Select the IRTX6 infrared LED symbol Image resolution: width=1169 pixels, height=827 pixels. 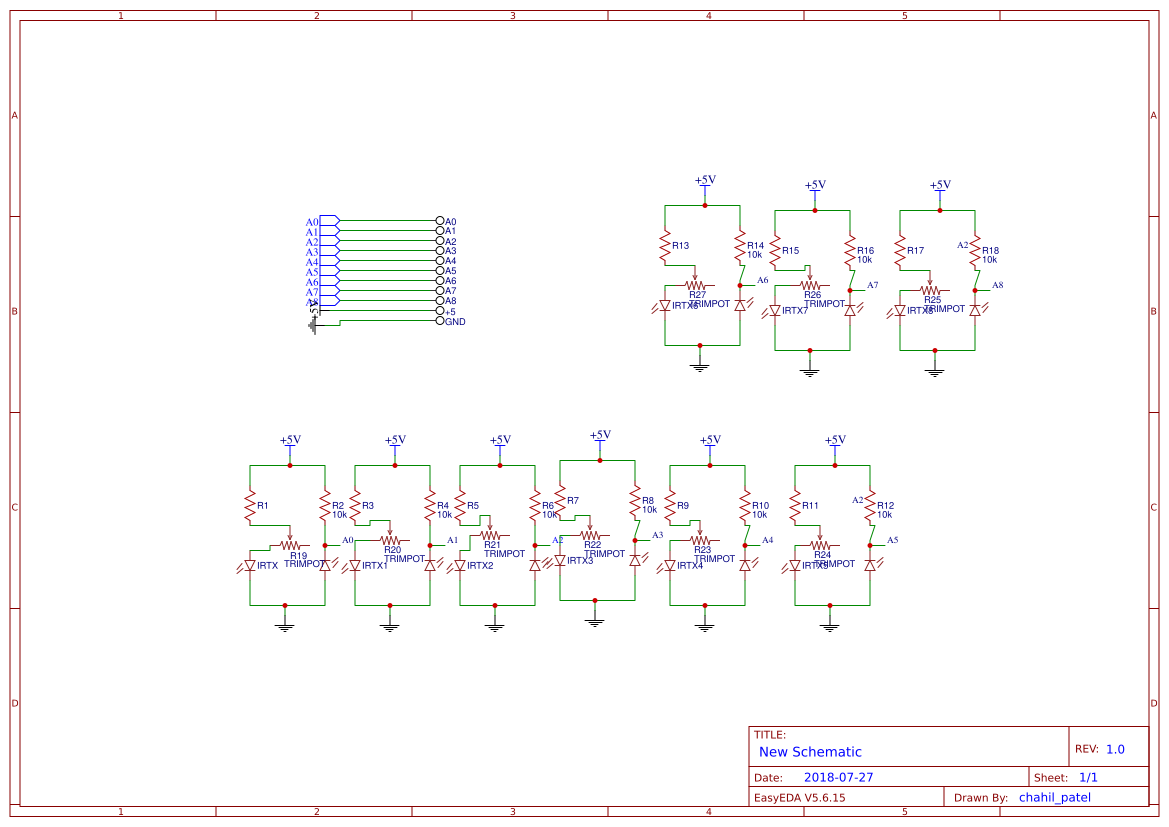(665, 305)
